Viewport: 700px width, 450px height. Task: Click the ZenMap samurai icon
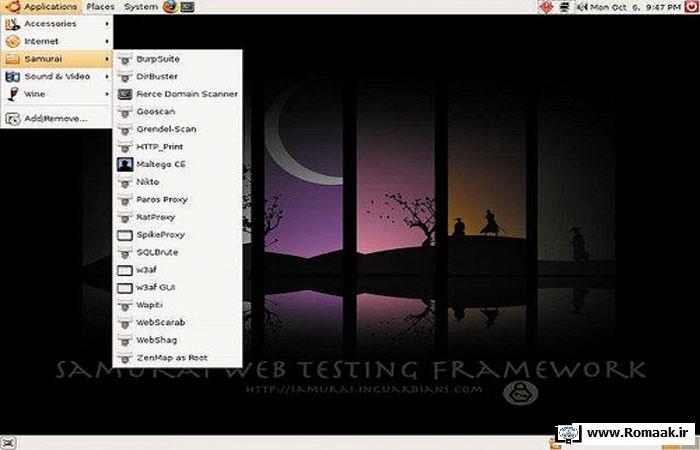[x=125, y=358]
